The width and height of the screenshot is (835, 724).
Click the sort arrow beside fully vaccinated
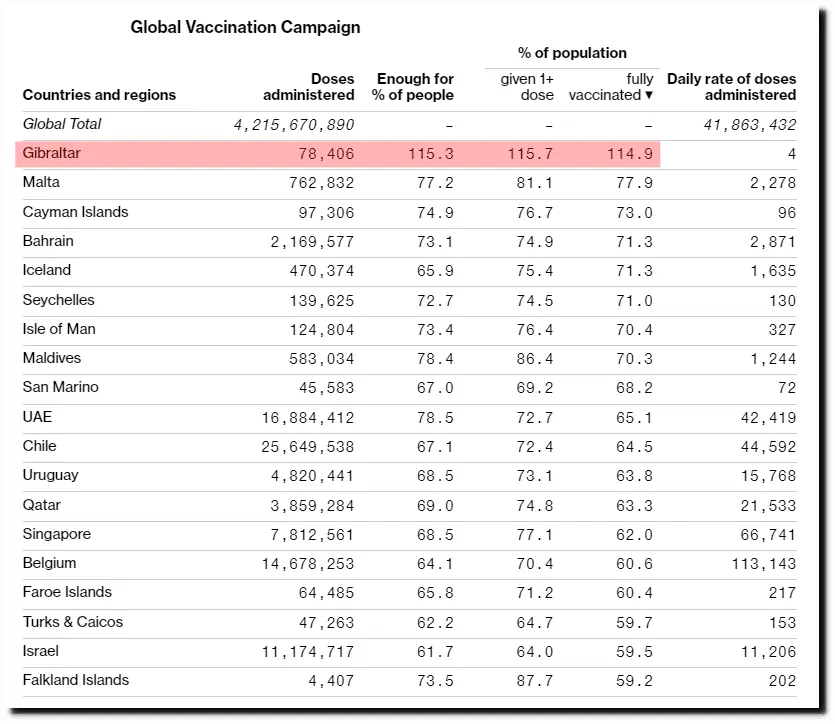point(649,95)
